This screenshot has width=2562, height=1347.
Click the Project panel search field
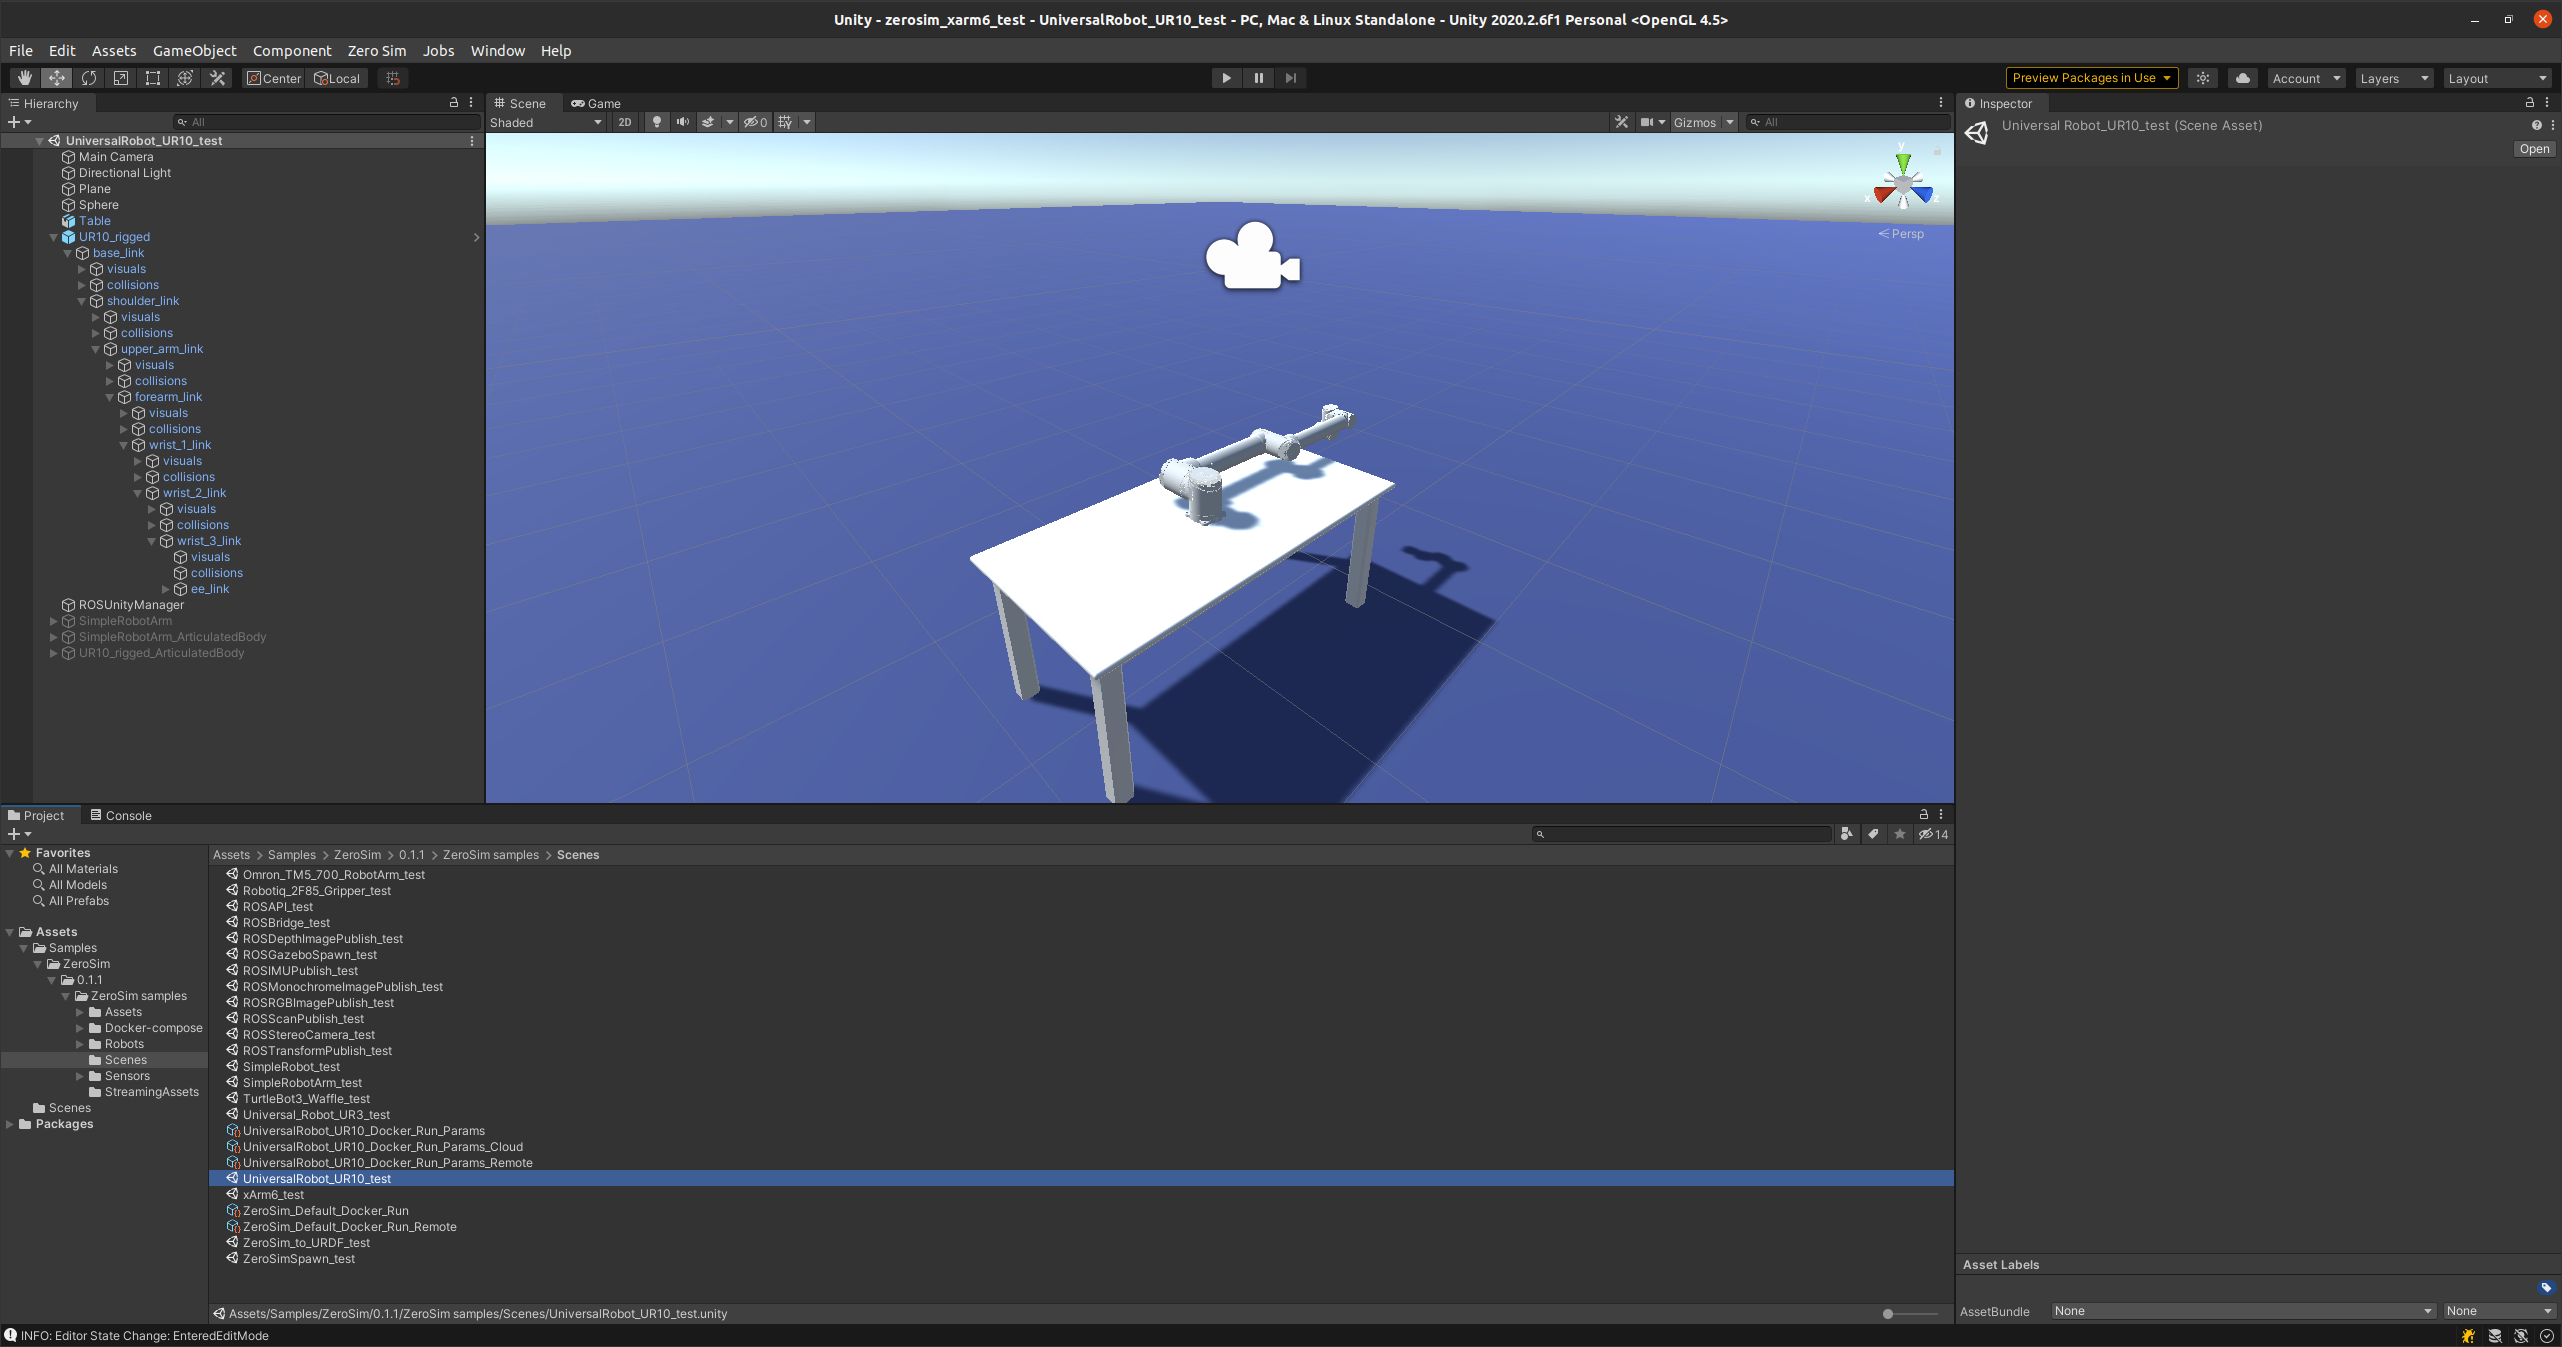pos(1685,834)
